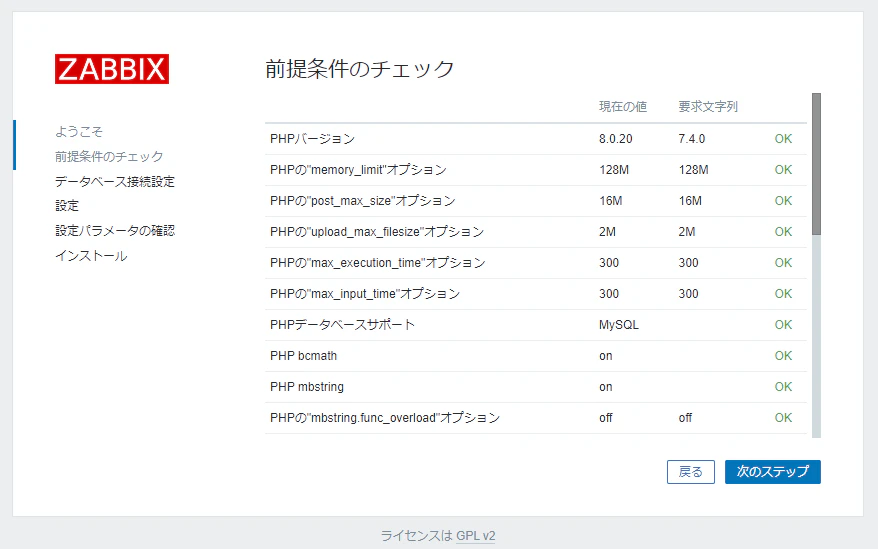Click the OK status for memory_limit

[x=783, y=170]
